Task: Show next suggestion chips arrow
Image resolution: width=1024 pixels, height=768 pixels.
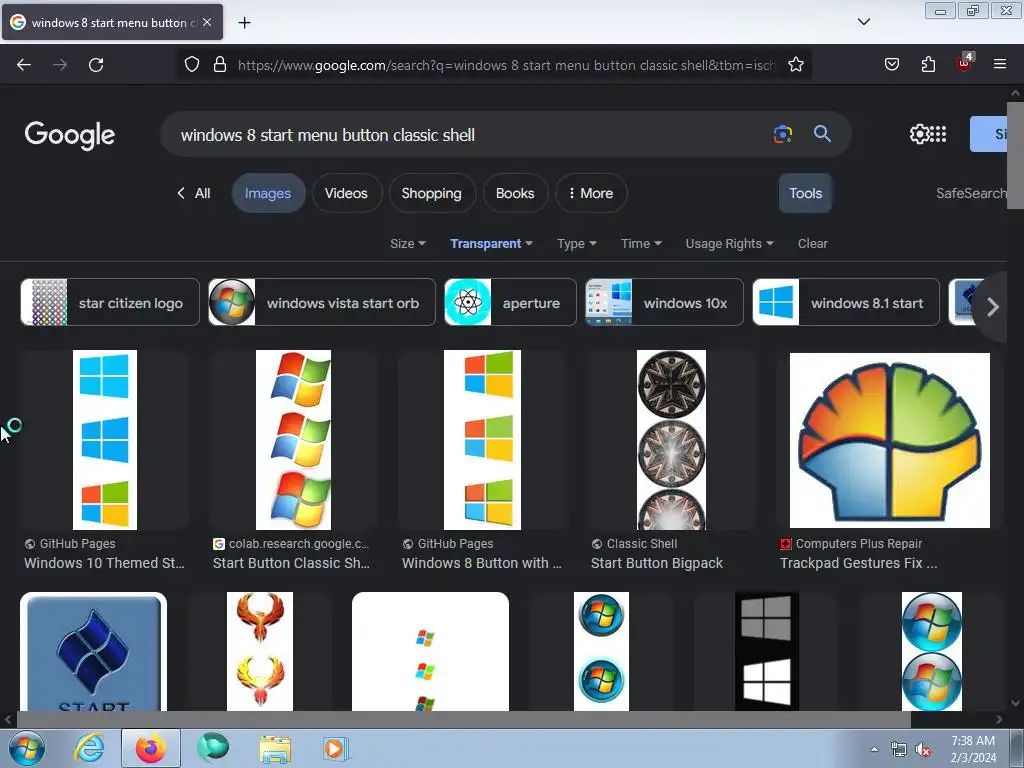Action: tap(993, 306)
